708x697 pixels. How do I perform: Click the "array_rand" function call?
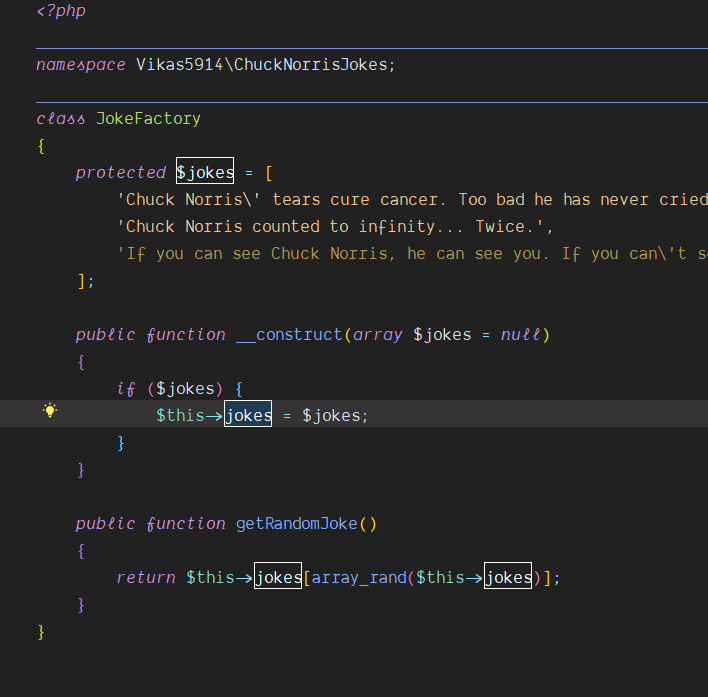pos(359,577)
